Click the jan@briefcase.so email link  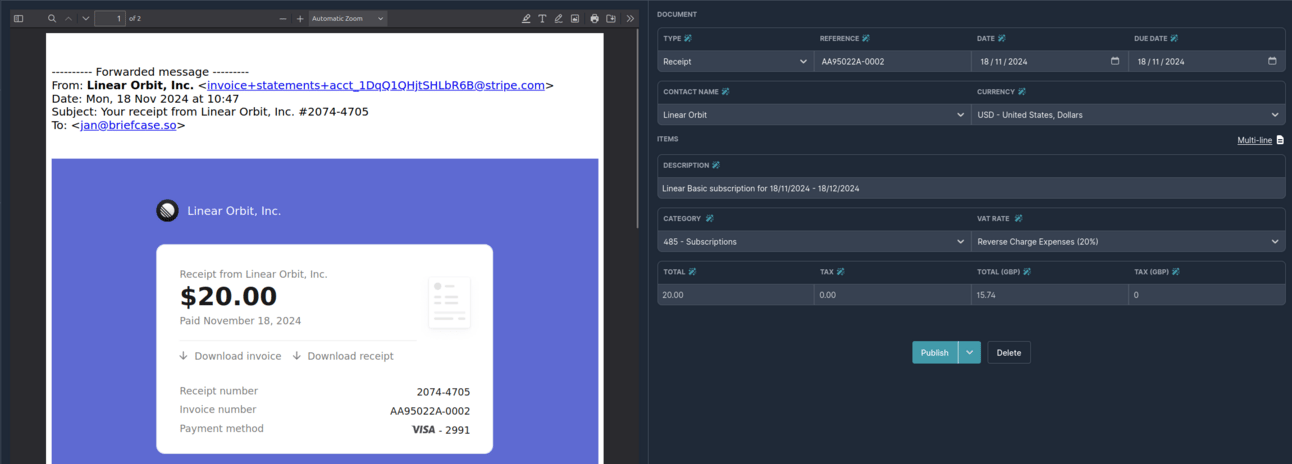tap(128, 125)
